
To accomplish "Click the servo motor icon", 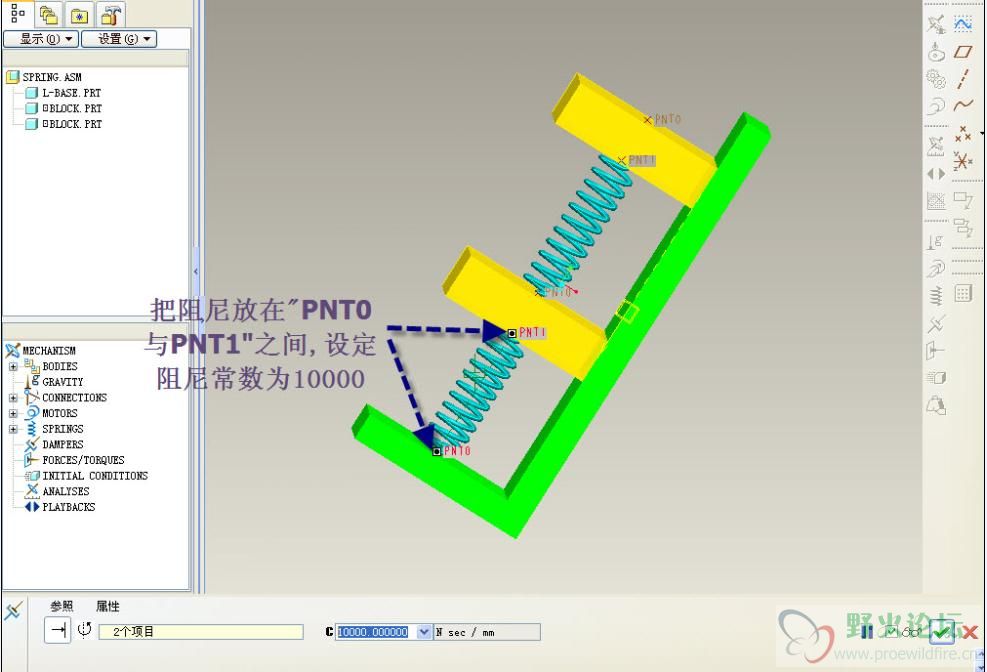I will [936, 105].
